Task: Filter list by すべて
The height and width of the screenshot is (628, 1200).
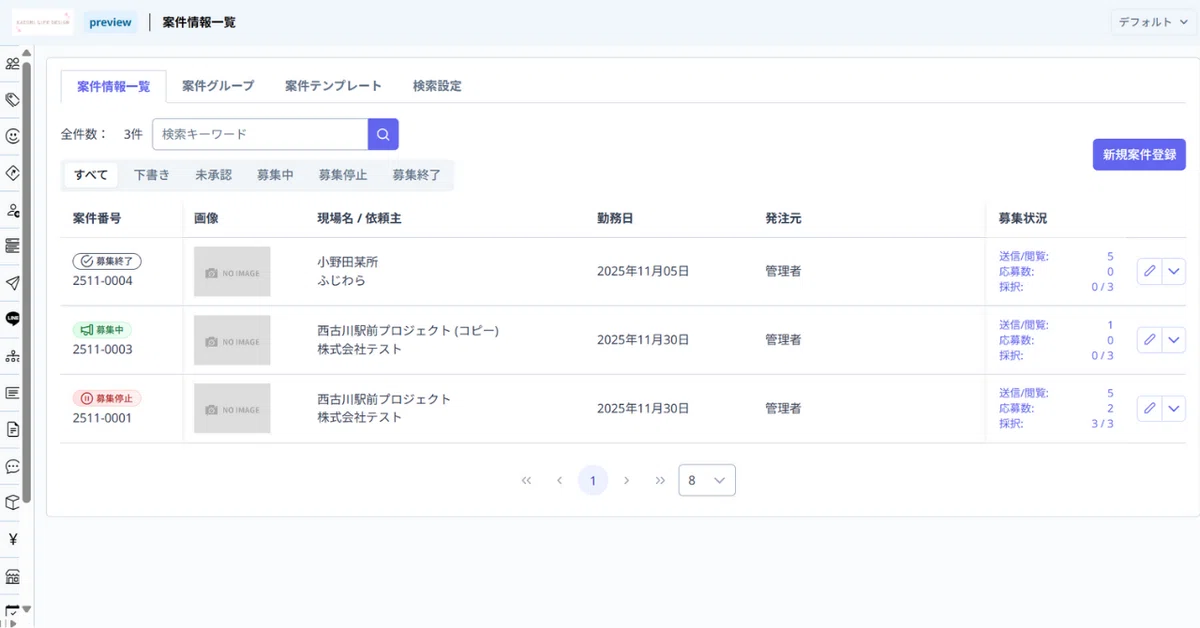Action: [91, 175]
